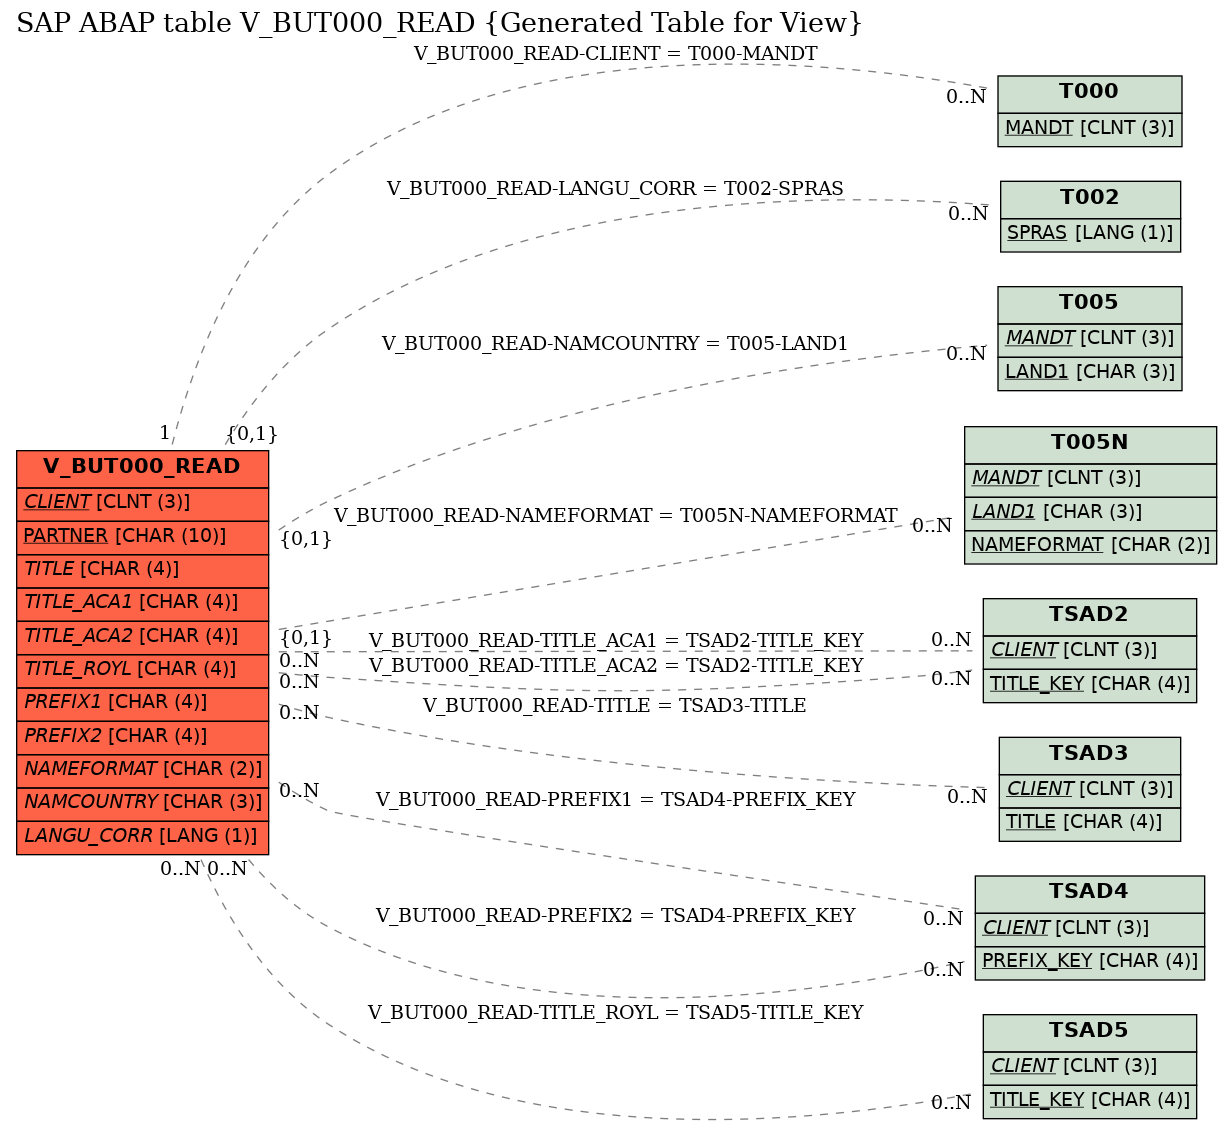Image resolution: width=1232 pixels, height=1129 pixels.
Task: Select the LANGU_CORR [LANG (1)] field
Action: 142,837
